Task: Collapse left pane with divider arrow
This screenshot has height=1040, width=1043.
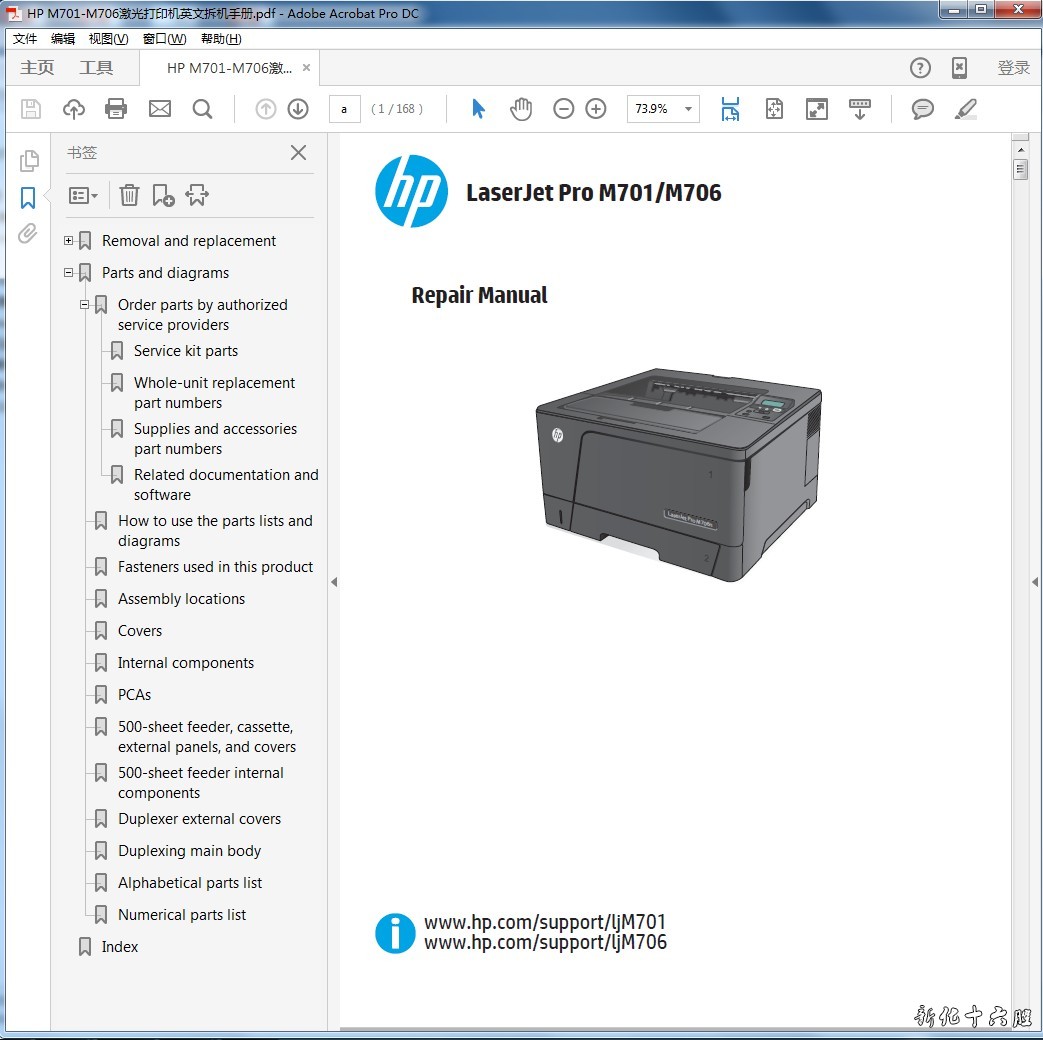Action: pos(334,582)
